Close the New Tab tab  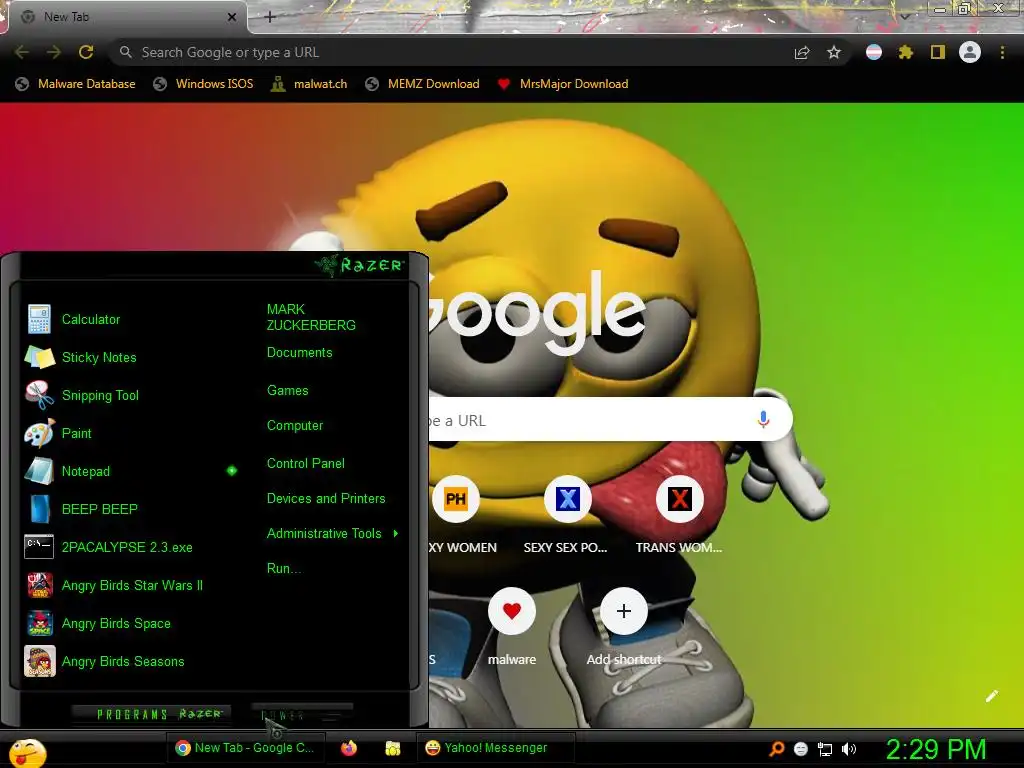coord(232,17)
